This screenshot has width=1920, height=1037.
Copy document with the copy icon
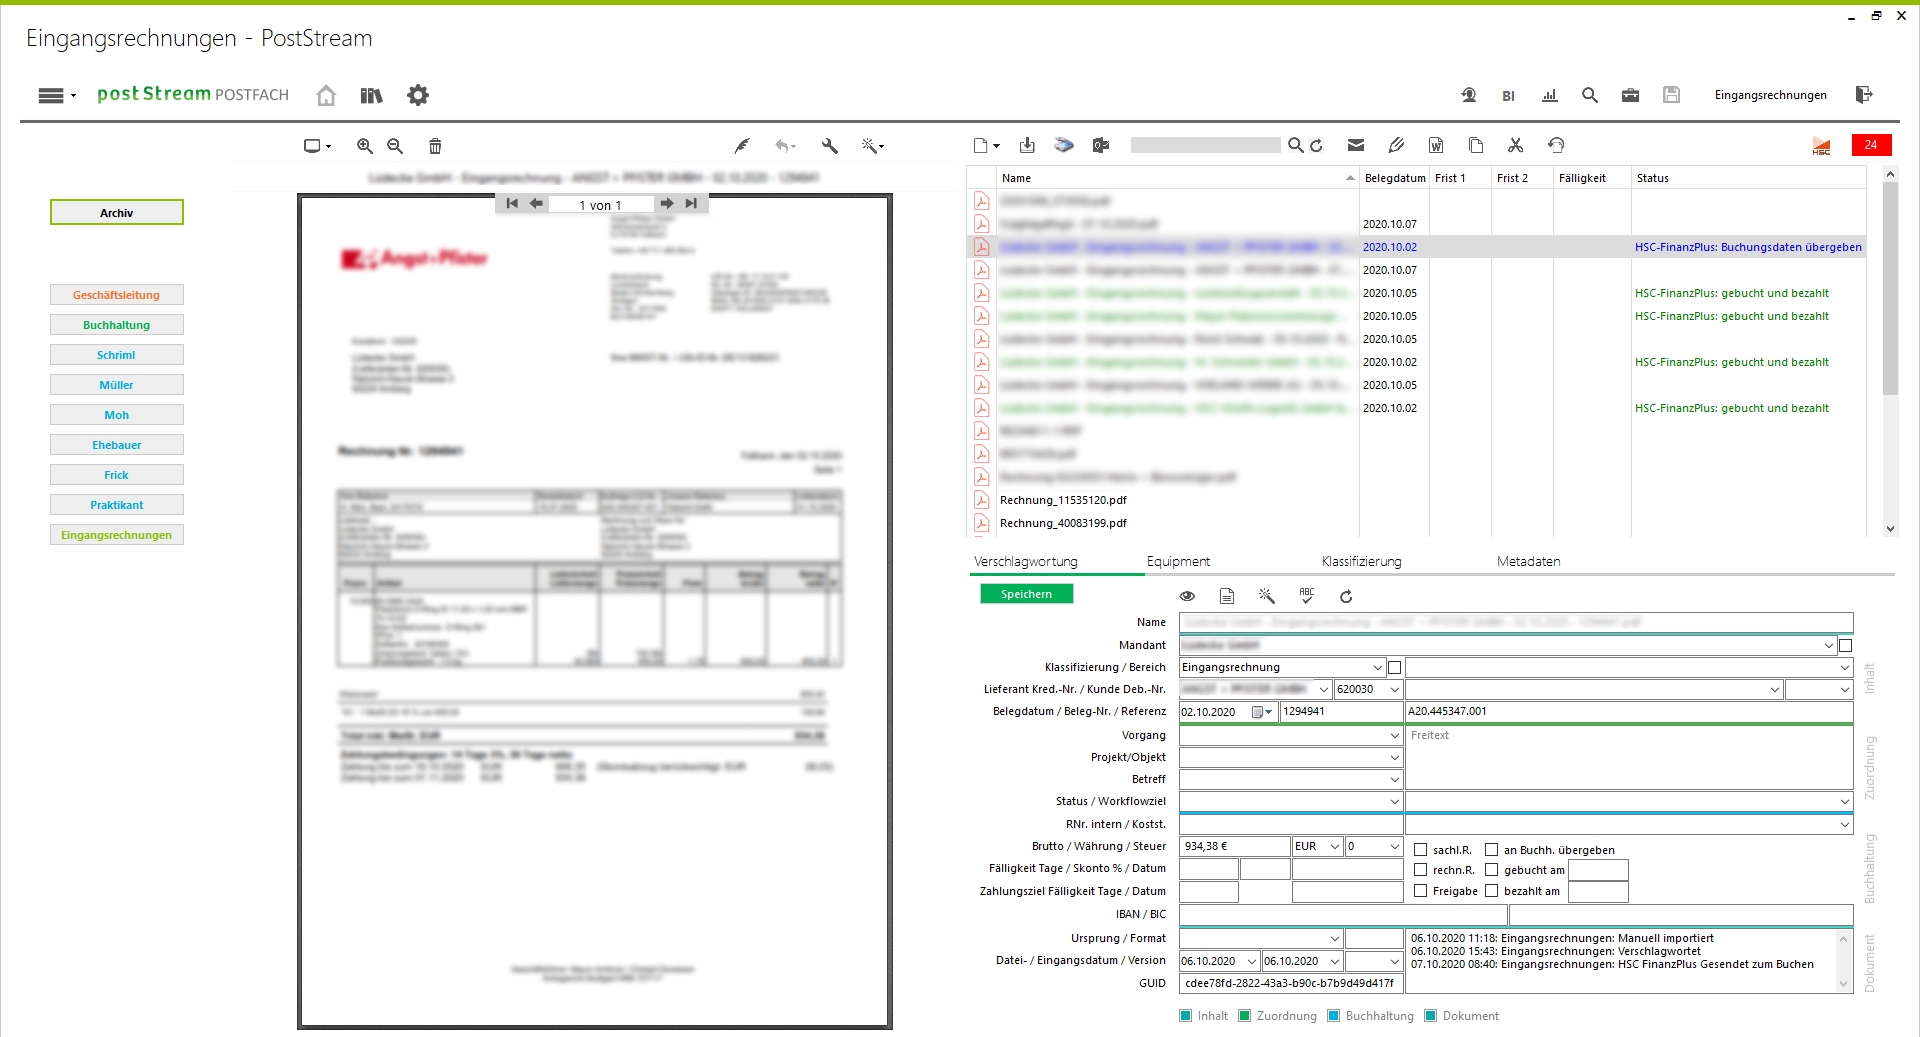point(1476,146)
